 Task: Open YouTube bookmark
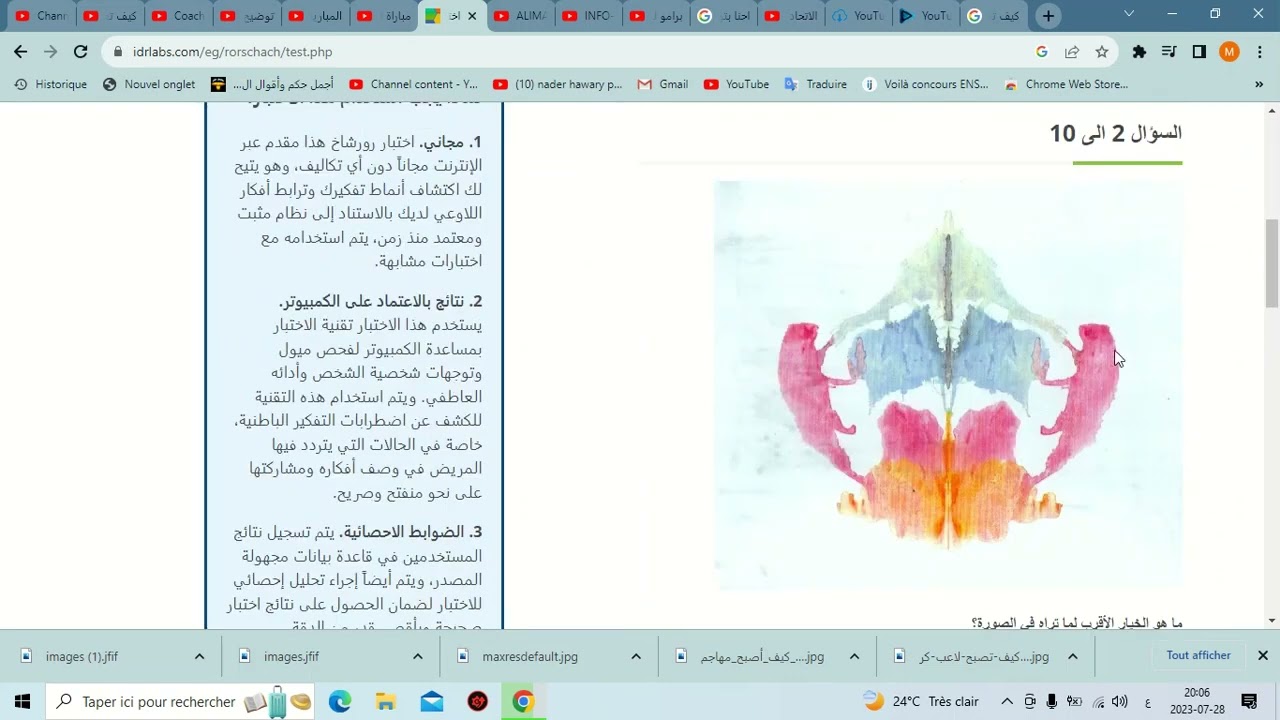737,84
